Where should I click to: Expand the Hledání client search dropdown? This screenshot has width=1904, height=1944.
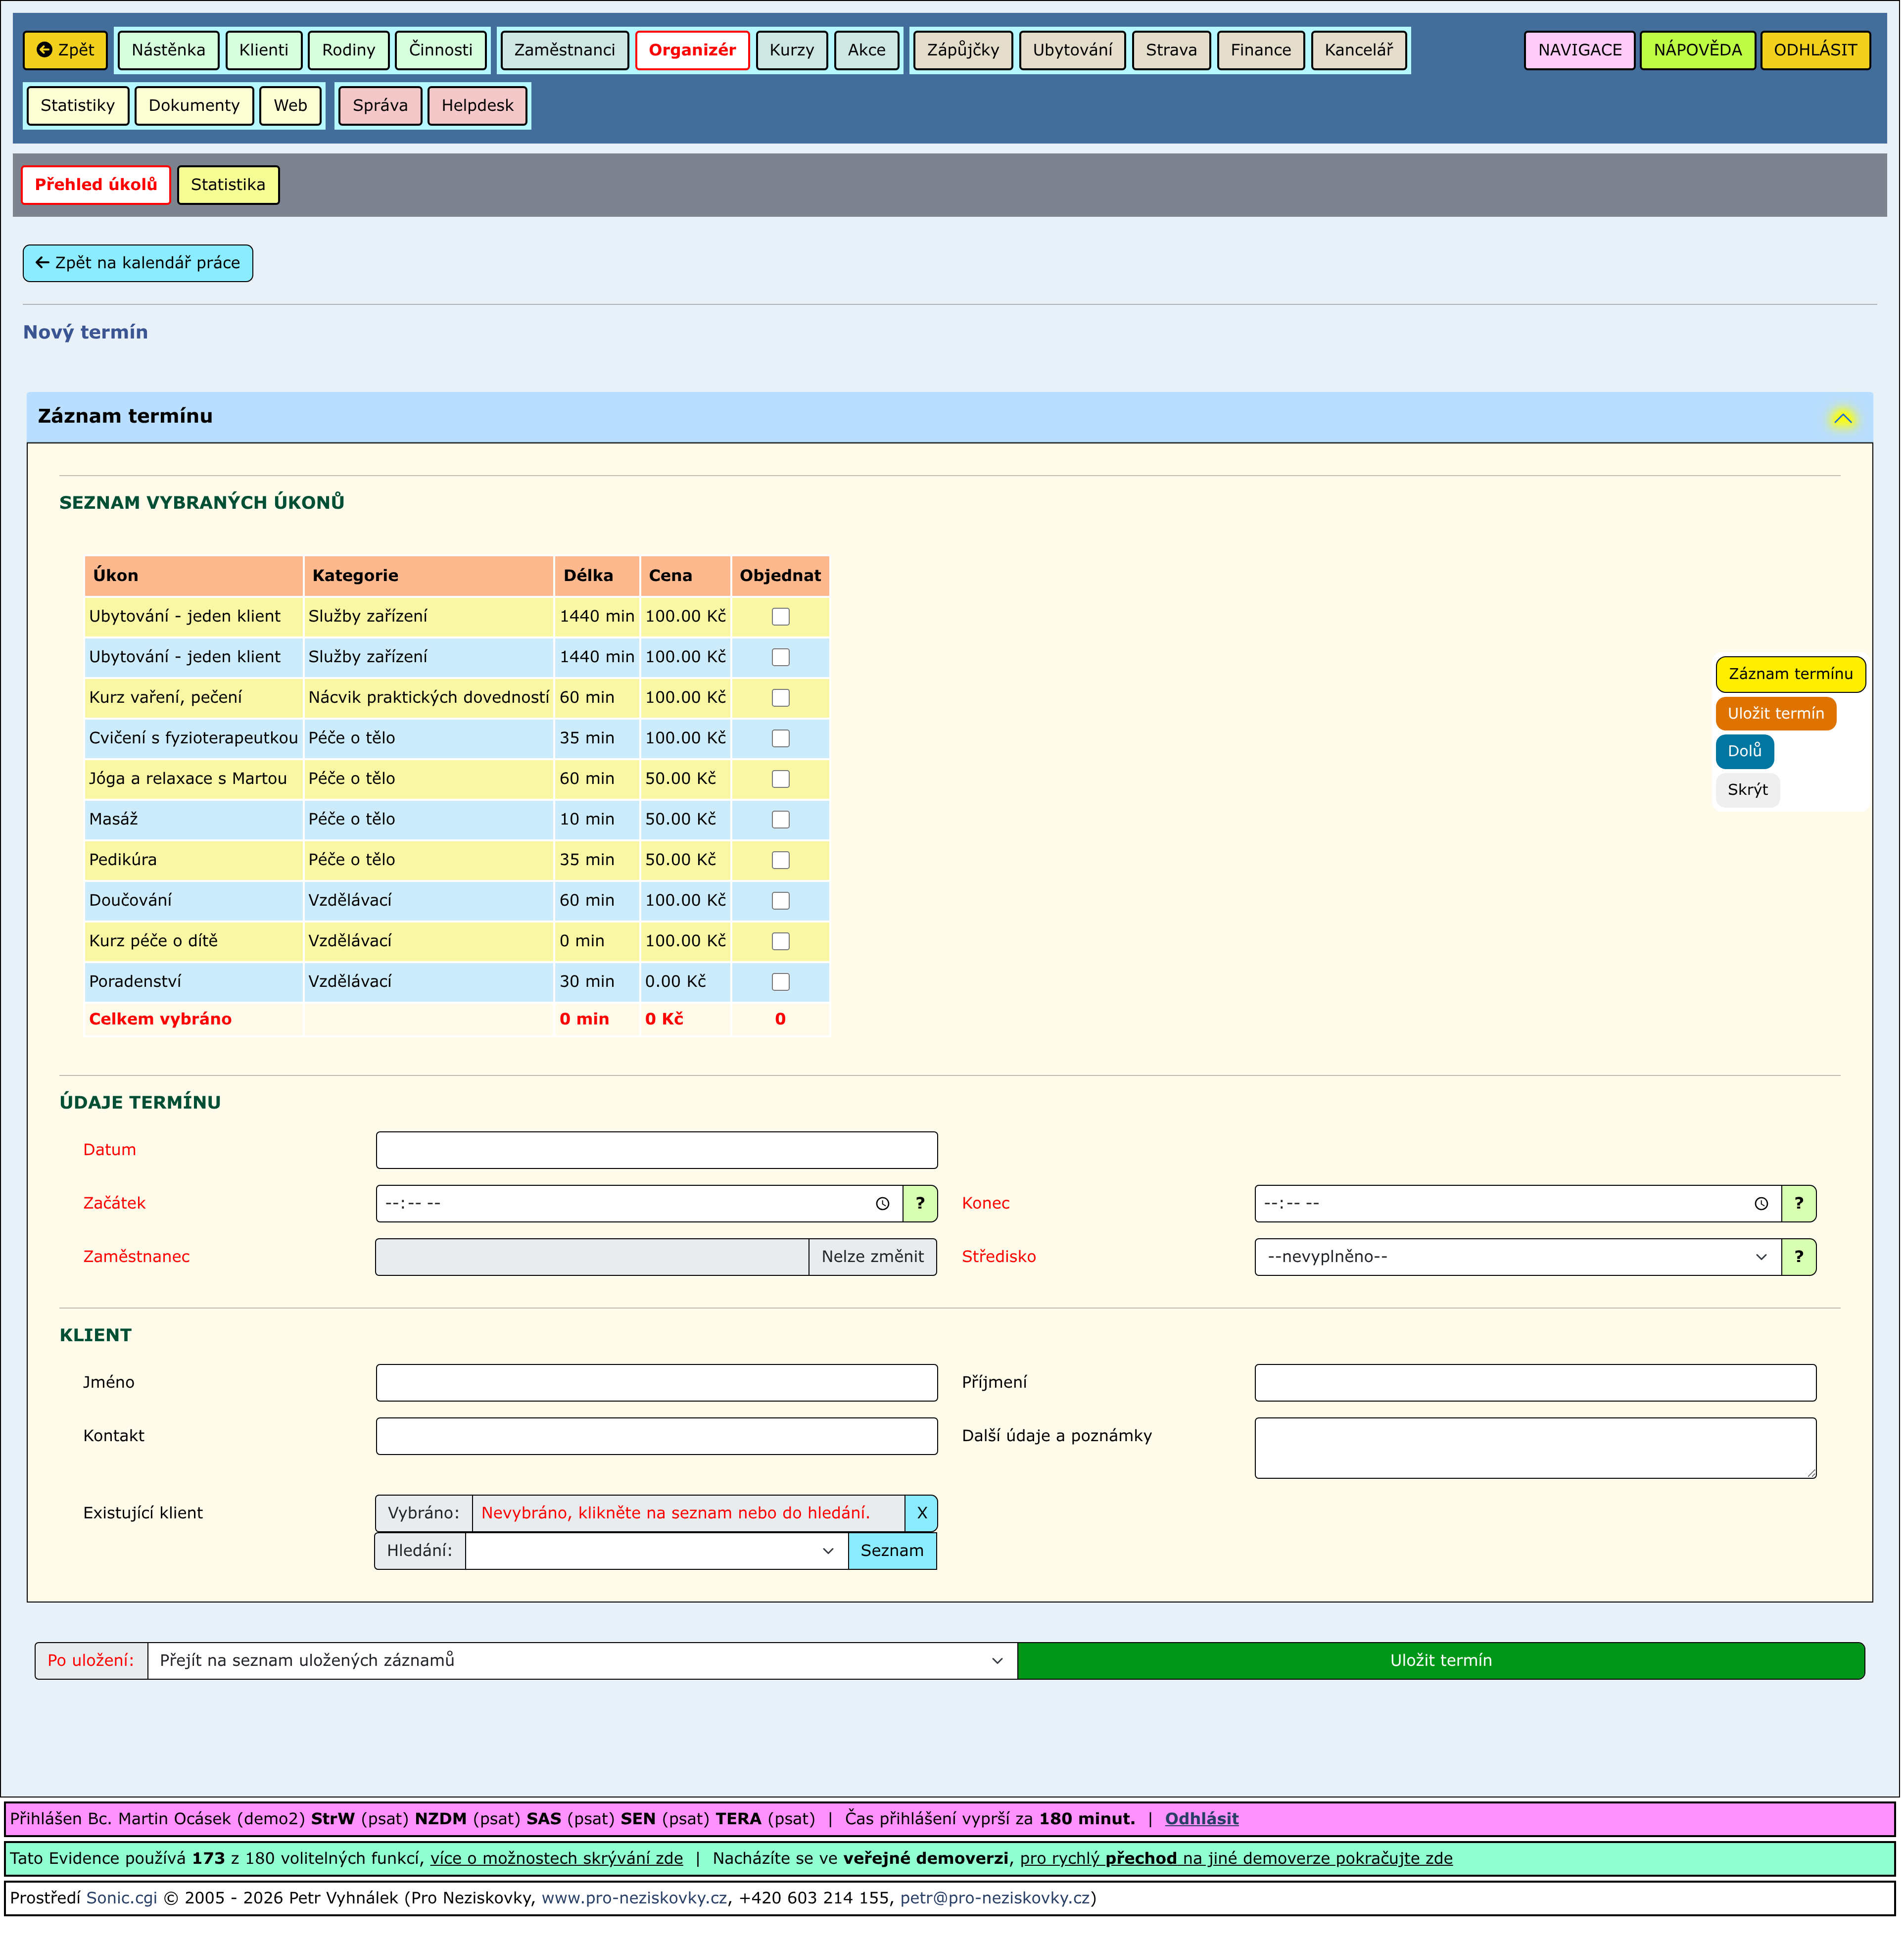click(x=656, y=1551)
